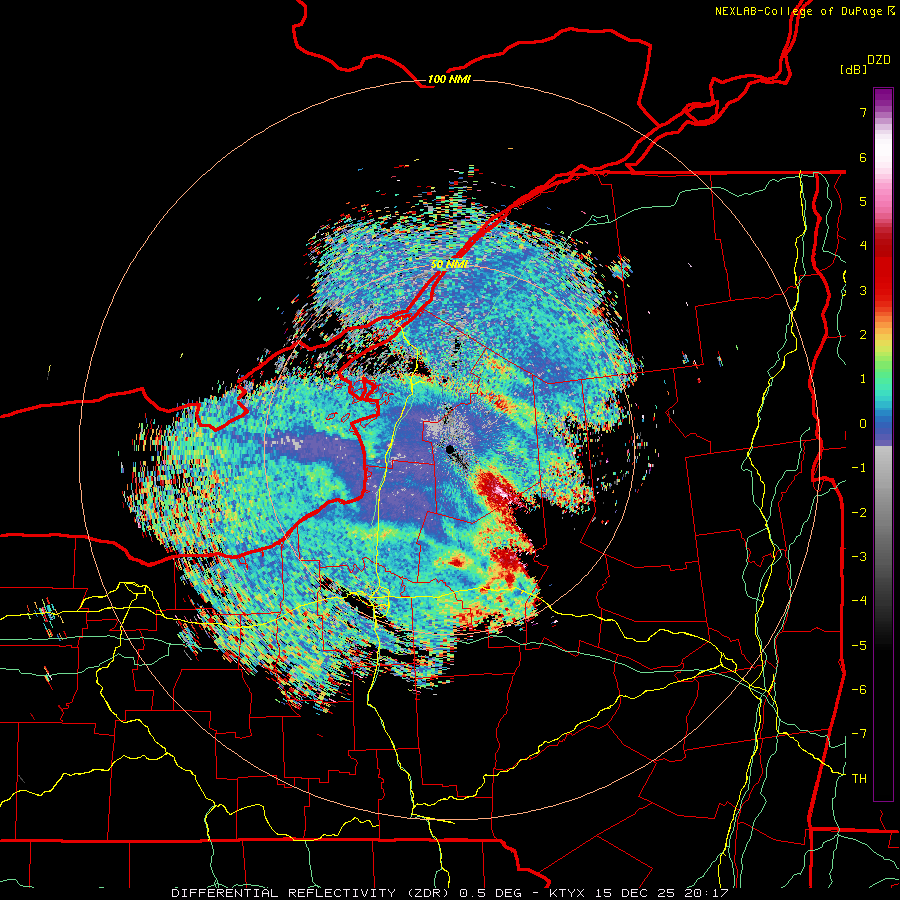Click the 0.5 DEG elevation angle text

[x=490, y=893]
